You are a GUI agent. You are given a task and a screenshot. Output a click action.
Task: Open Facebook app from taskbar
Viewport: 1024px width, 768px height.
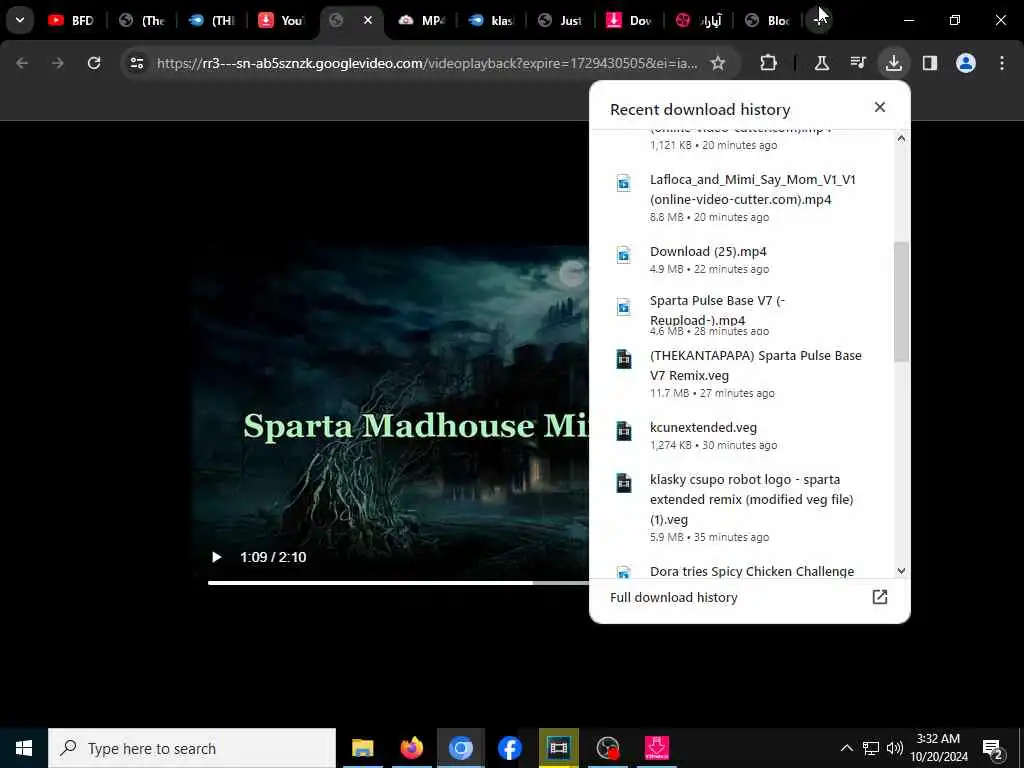click(509, 748)
